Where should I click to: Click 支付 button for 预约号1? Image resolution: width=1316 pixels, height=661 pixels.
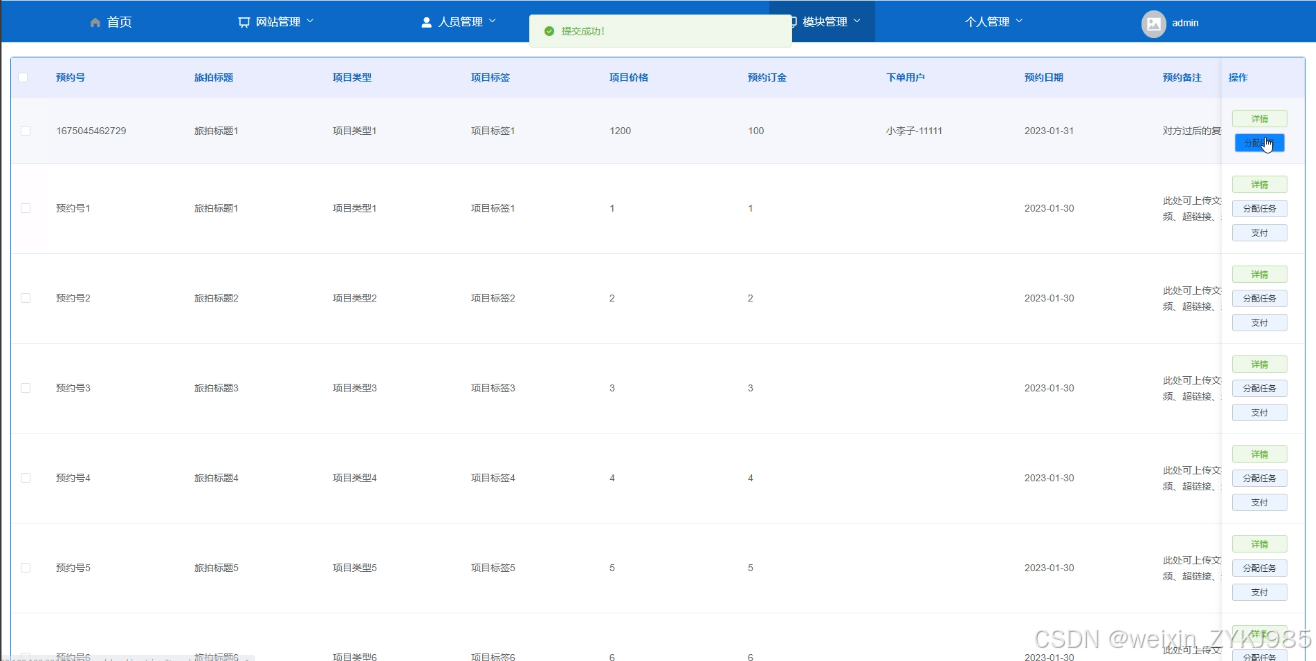pyautogui.click(x=1259, y=233)
